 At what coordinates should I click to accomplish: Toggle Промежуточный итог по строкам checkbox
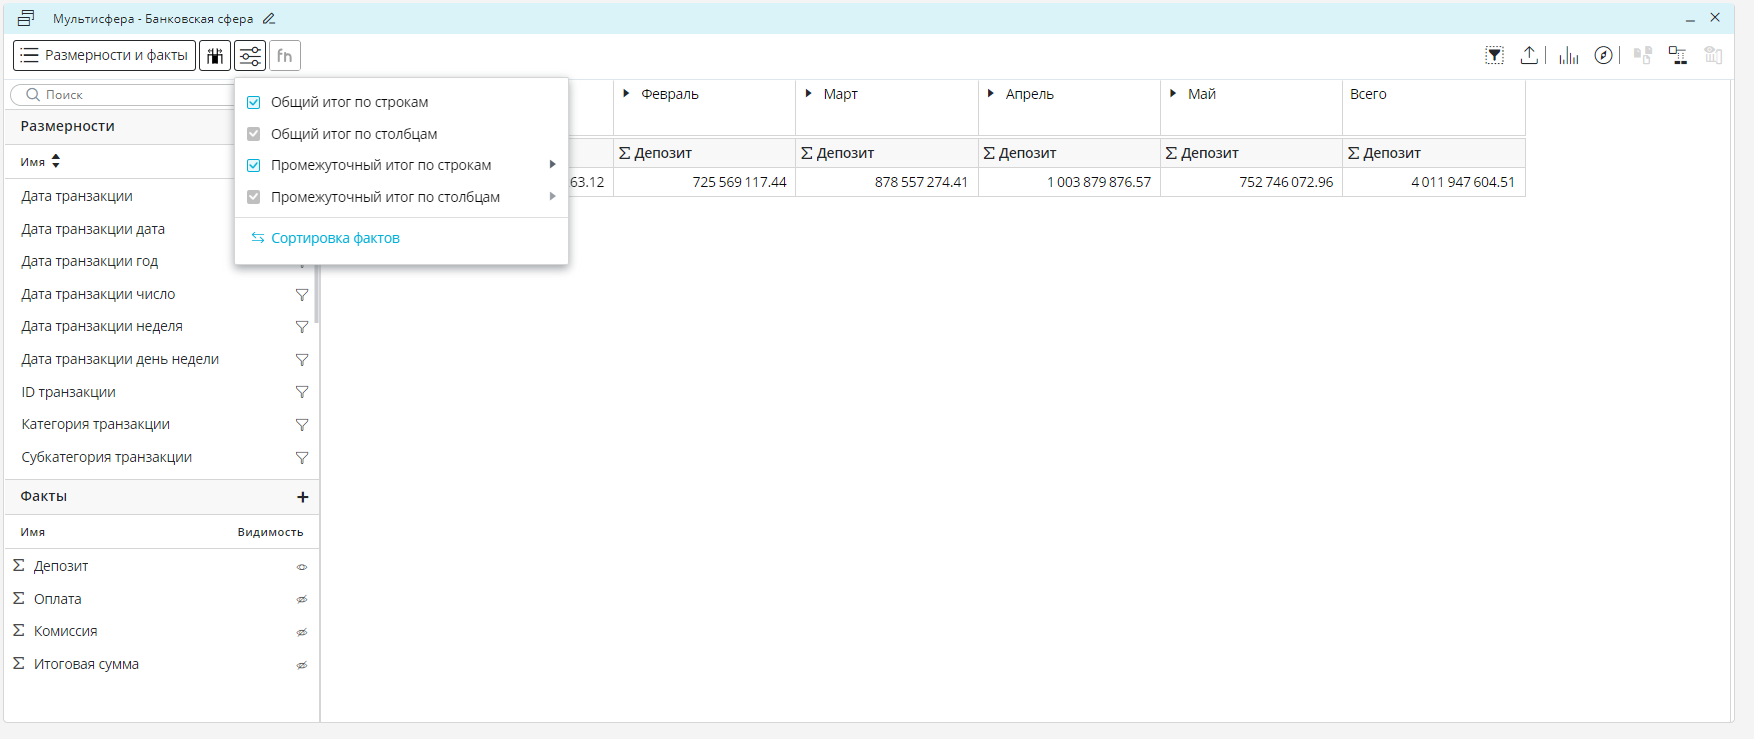[x=254, y=166]
